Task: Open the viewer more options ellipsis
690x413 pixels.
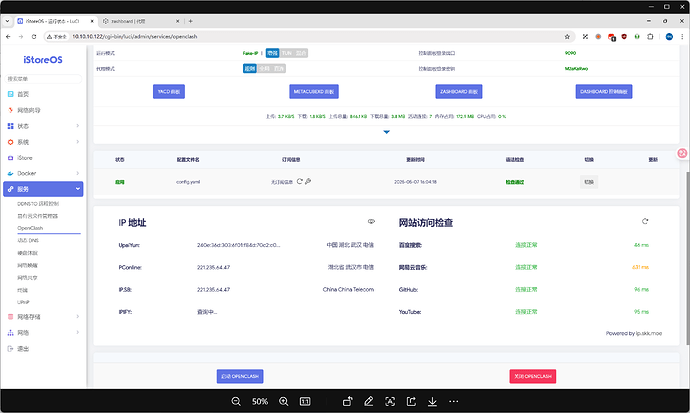Action: click(454, 401)
